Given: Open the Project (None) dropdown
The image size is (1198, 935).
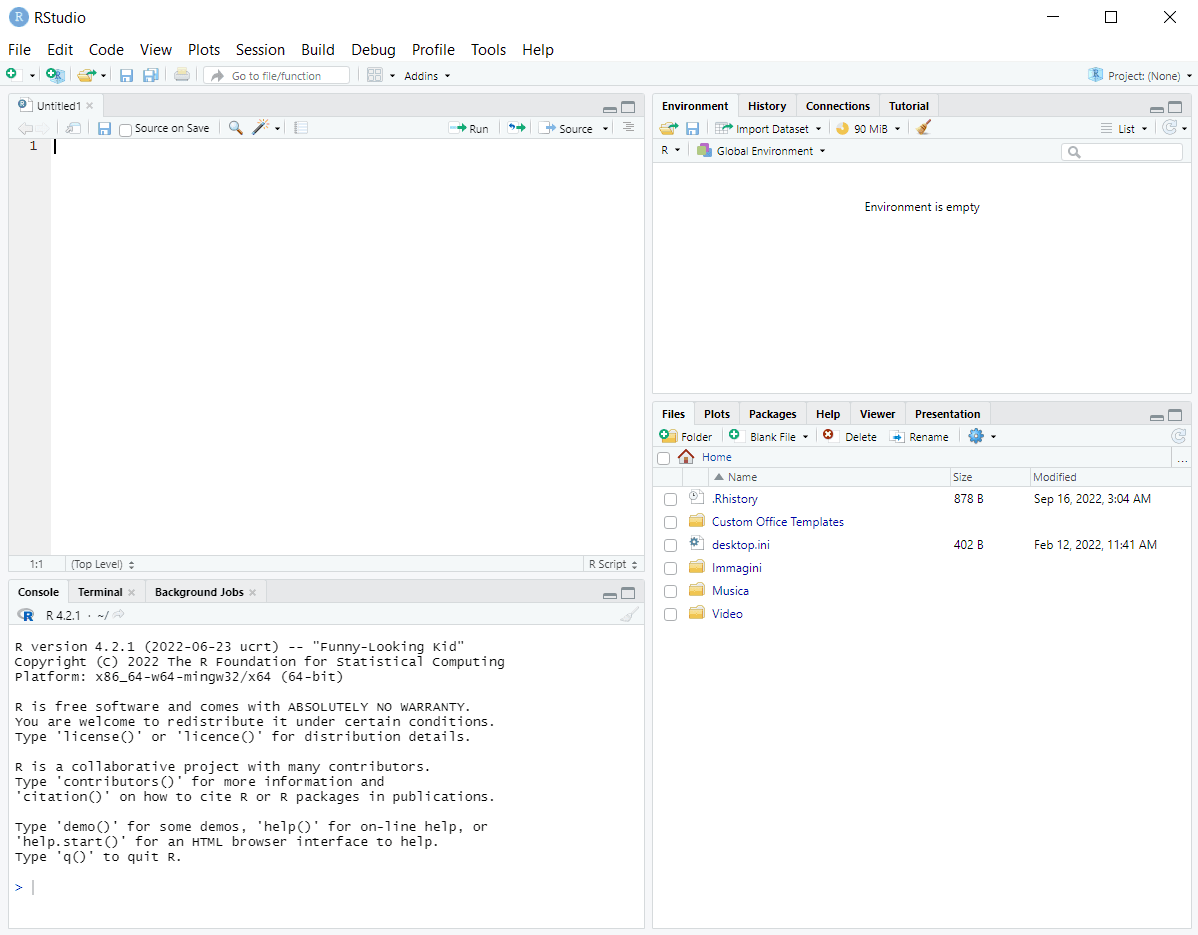Looking at the screenshot, I should coord(1139,76).
